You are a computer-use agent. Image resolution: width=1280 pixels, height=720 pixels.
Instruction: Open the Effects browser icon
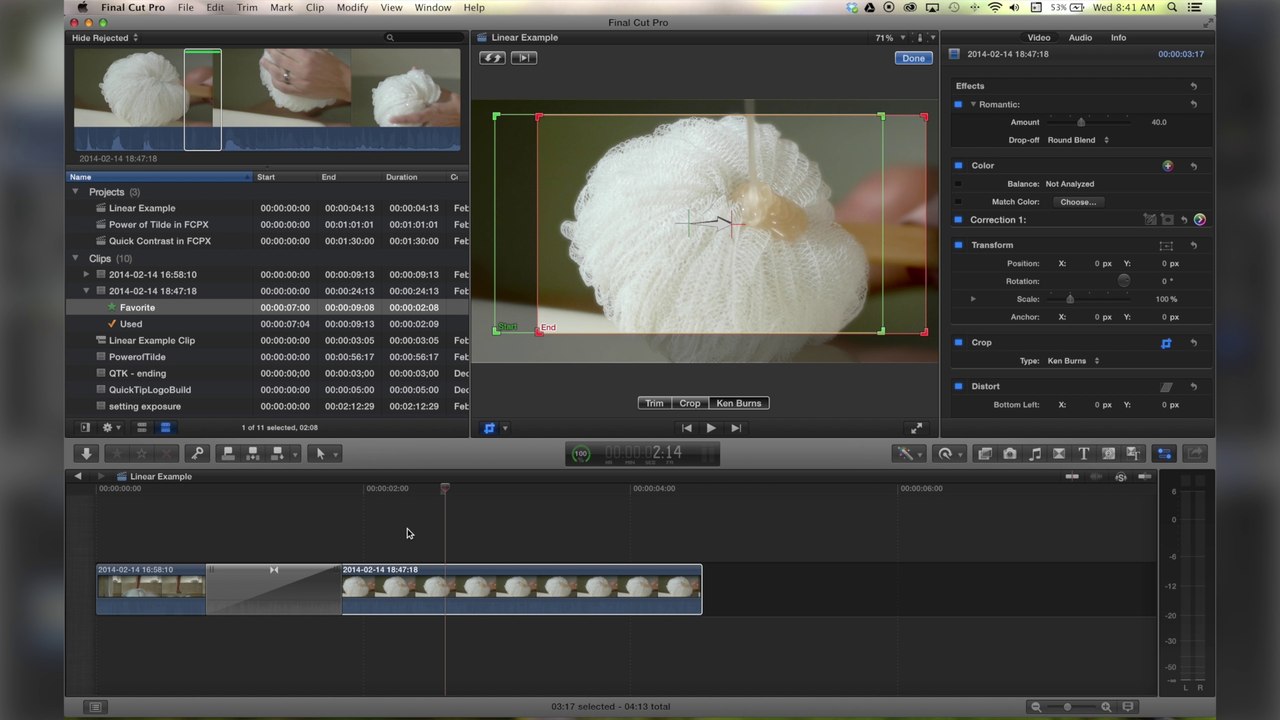[x=985, y=454]
